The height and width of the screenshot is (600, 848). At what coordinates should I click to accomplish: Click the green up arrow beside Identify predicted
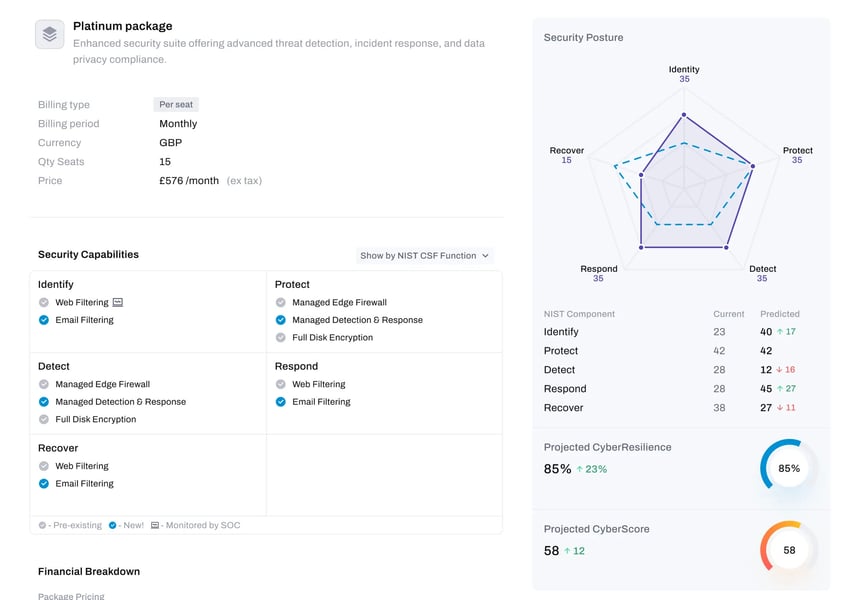point(780,332)
